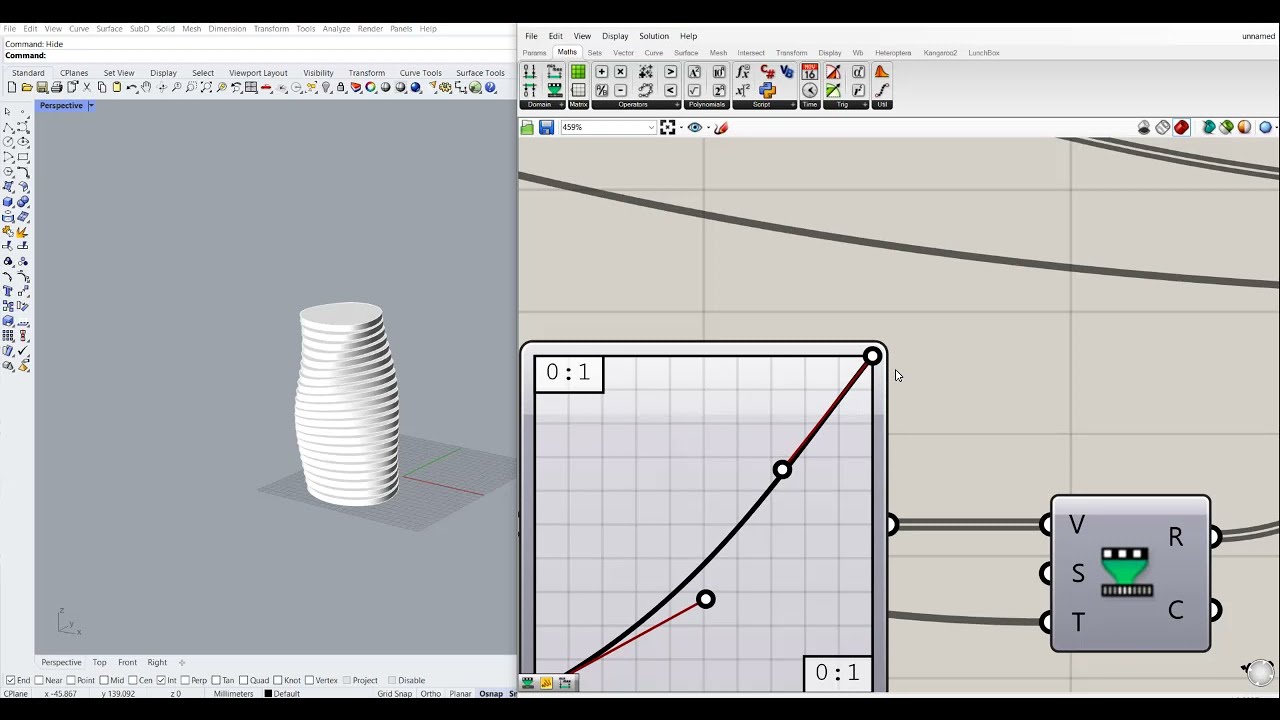Expand the Domain panel plus button
The image size is (1280, 720).
pos(561,104)
